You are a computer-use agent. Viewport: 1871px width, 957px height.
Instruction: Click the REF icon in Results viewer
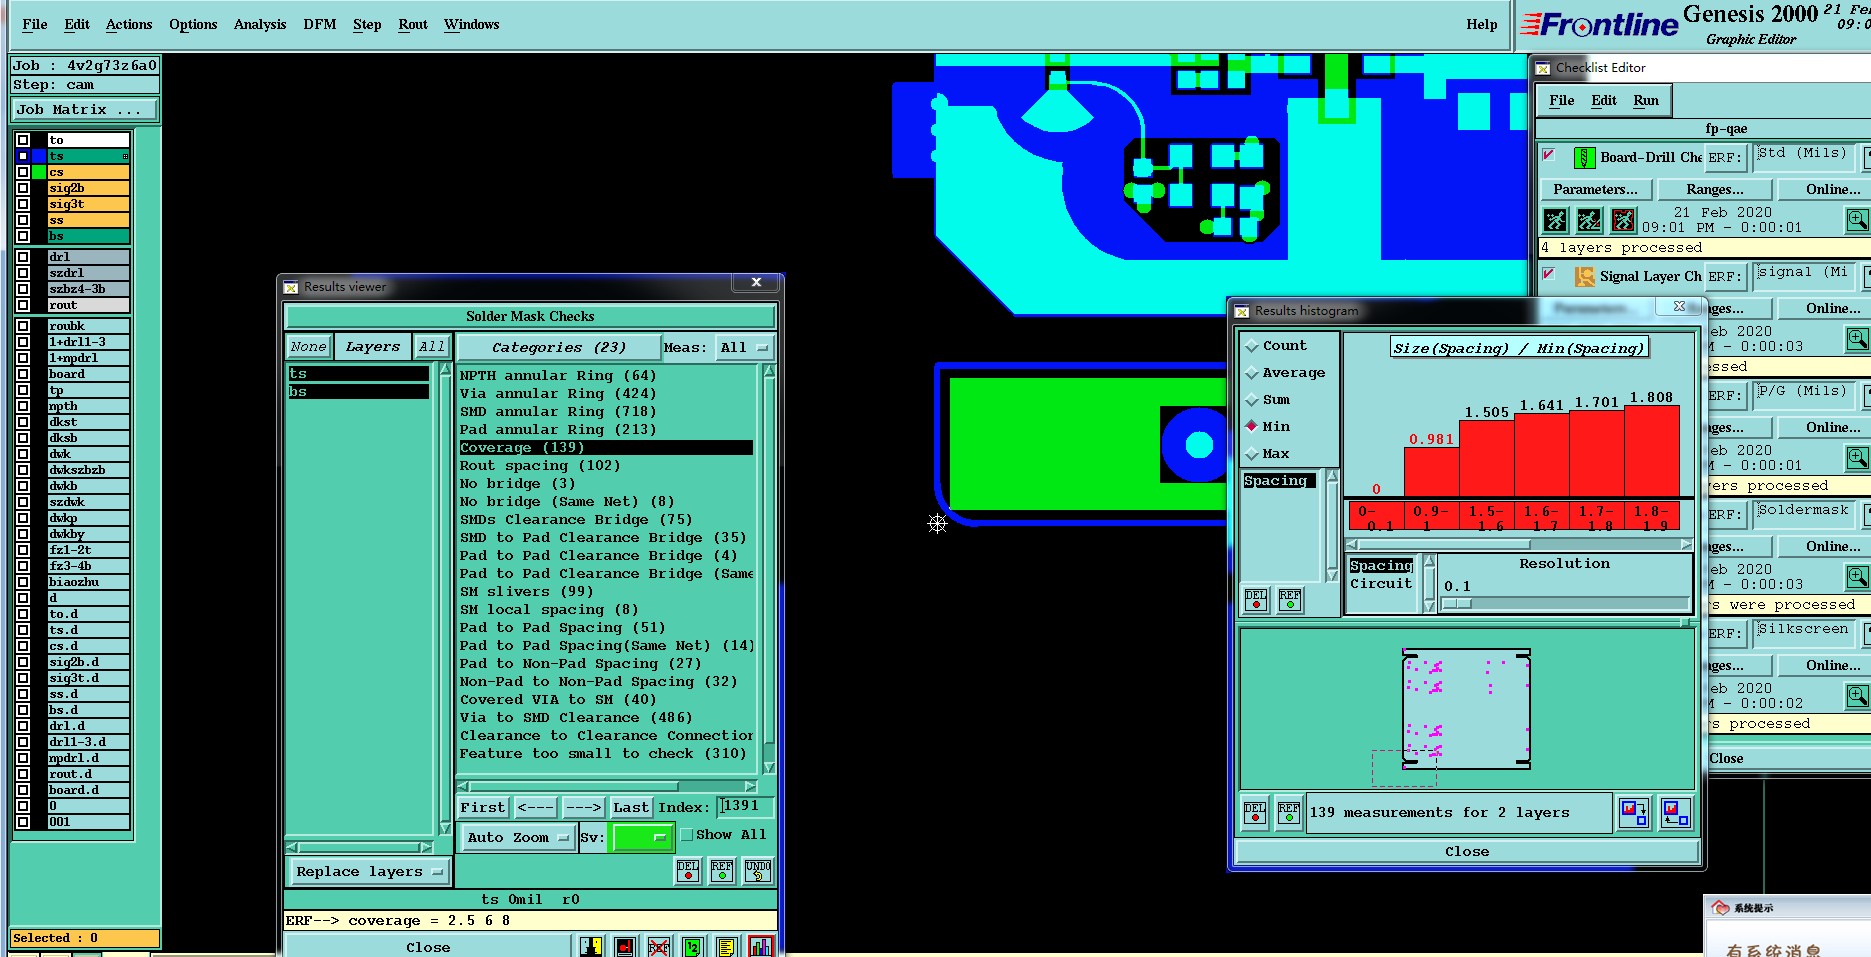(x=722, y=871)
